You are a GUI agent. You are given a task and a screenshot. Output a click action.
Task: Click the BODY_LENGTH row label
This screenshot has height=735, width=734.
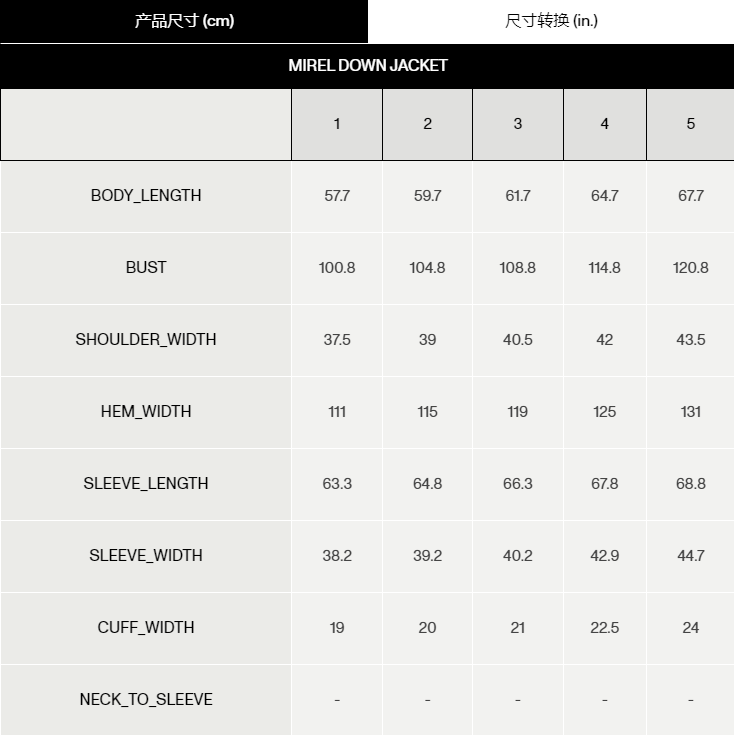(x=146, y=195)
